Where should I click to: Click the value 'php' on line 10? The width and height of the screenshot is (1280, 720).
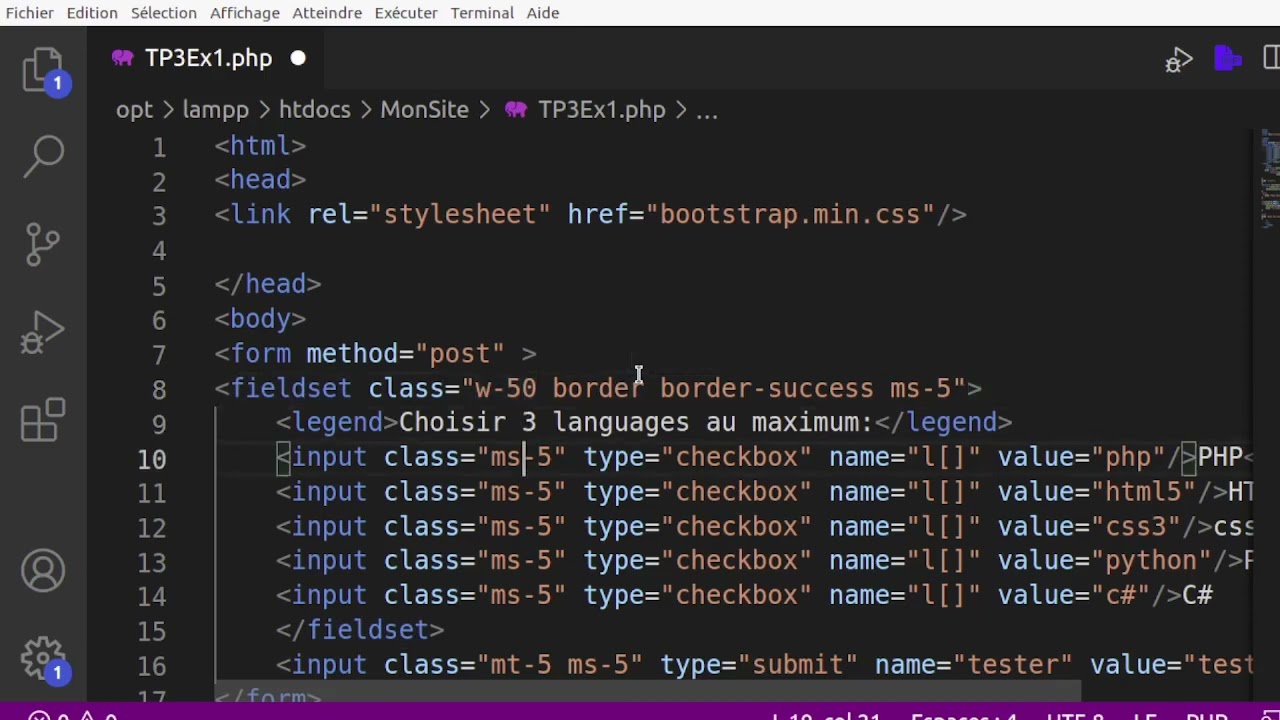1128,457
